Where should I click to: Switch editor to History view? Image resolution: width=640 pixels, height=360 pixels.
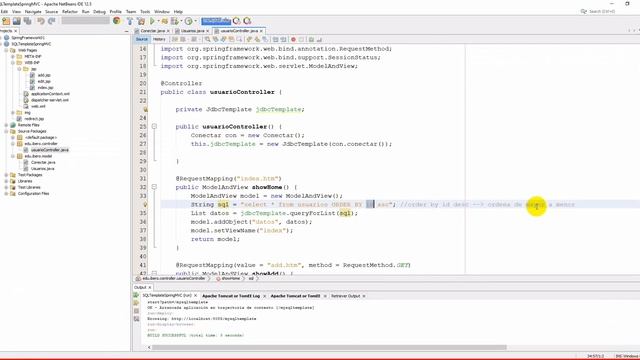tap(159, 39)
